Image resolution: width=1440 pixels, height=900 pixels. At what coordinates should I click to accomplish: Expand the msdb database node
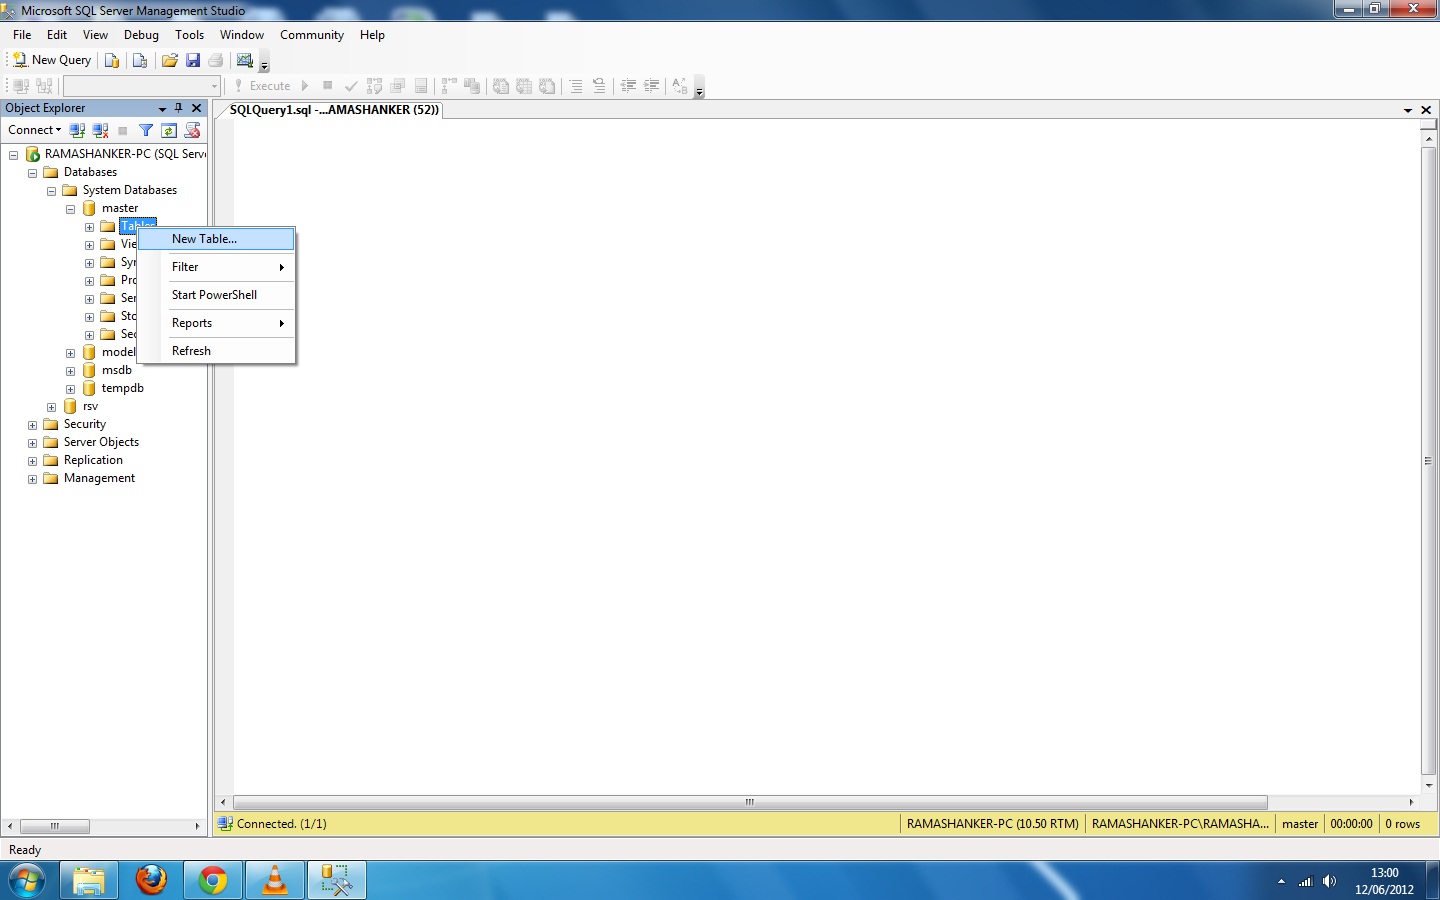pos(70,371)
